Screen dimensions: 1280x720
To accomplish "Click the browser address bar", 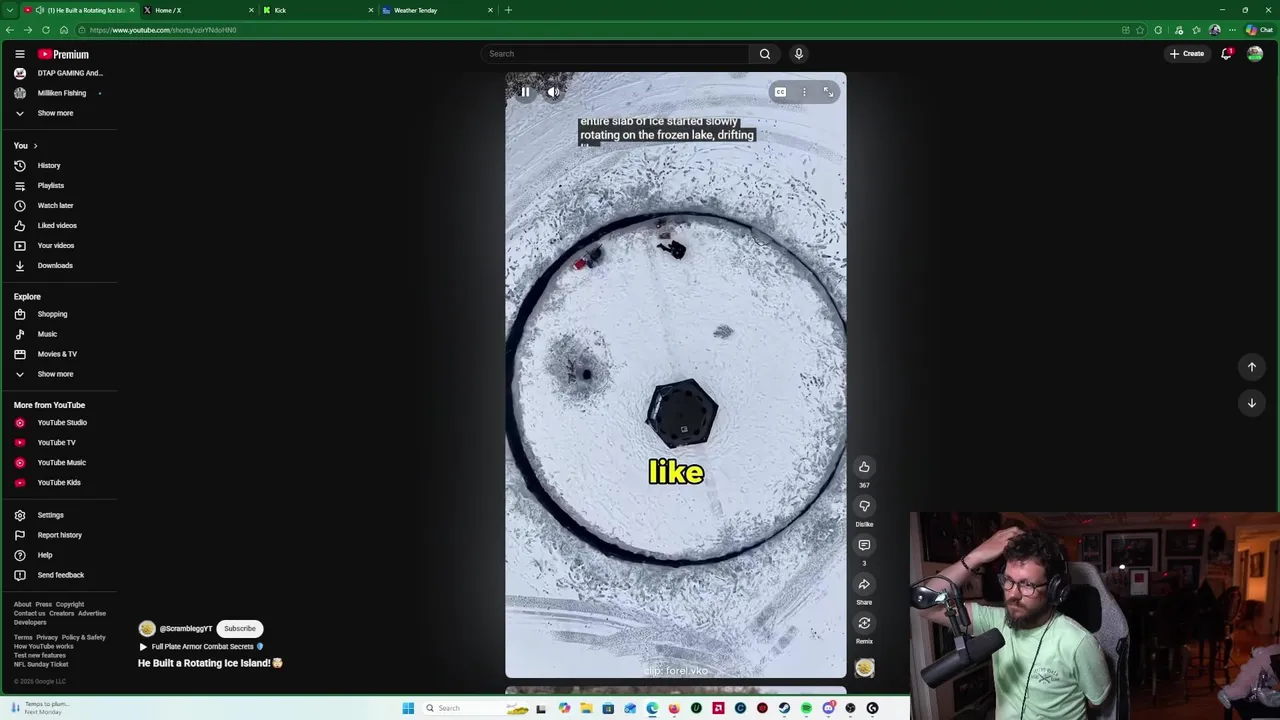I will (x=600, y=30).
